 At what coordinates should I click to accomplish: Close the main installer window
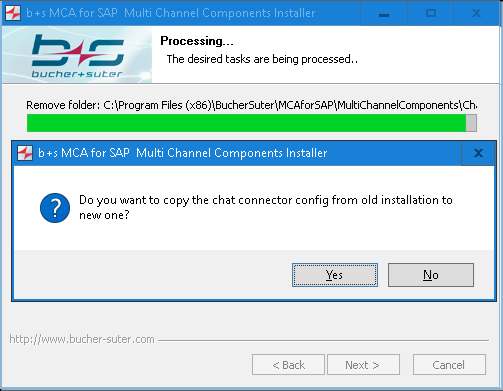click(477, 13)
